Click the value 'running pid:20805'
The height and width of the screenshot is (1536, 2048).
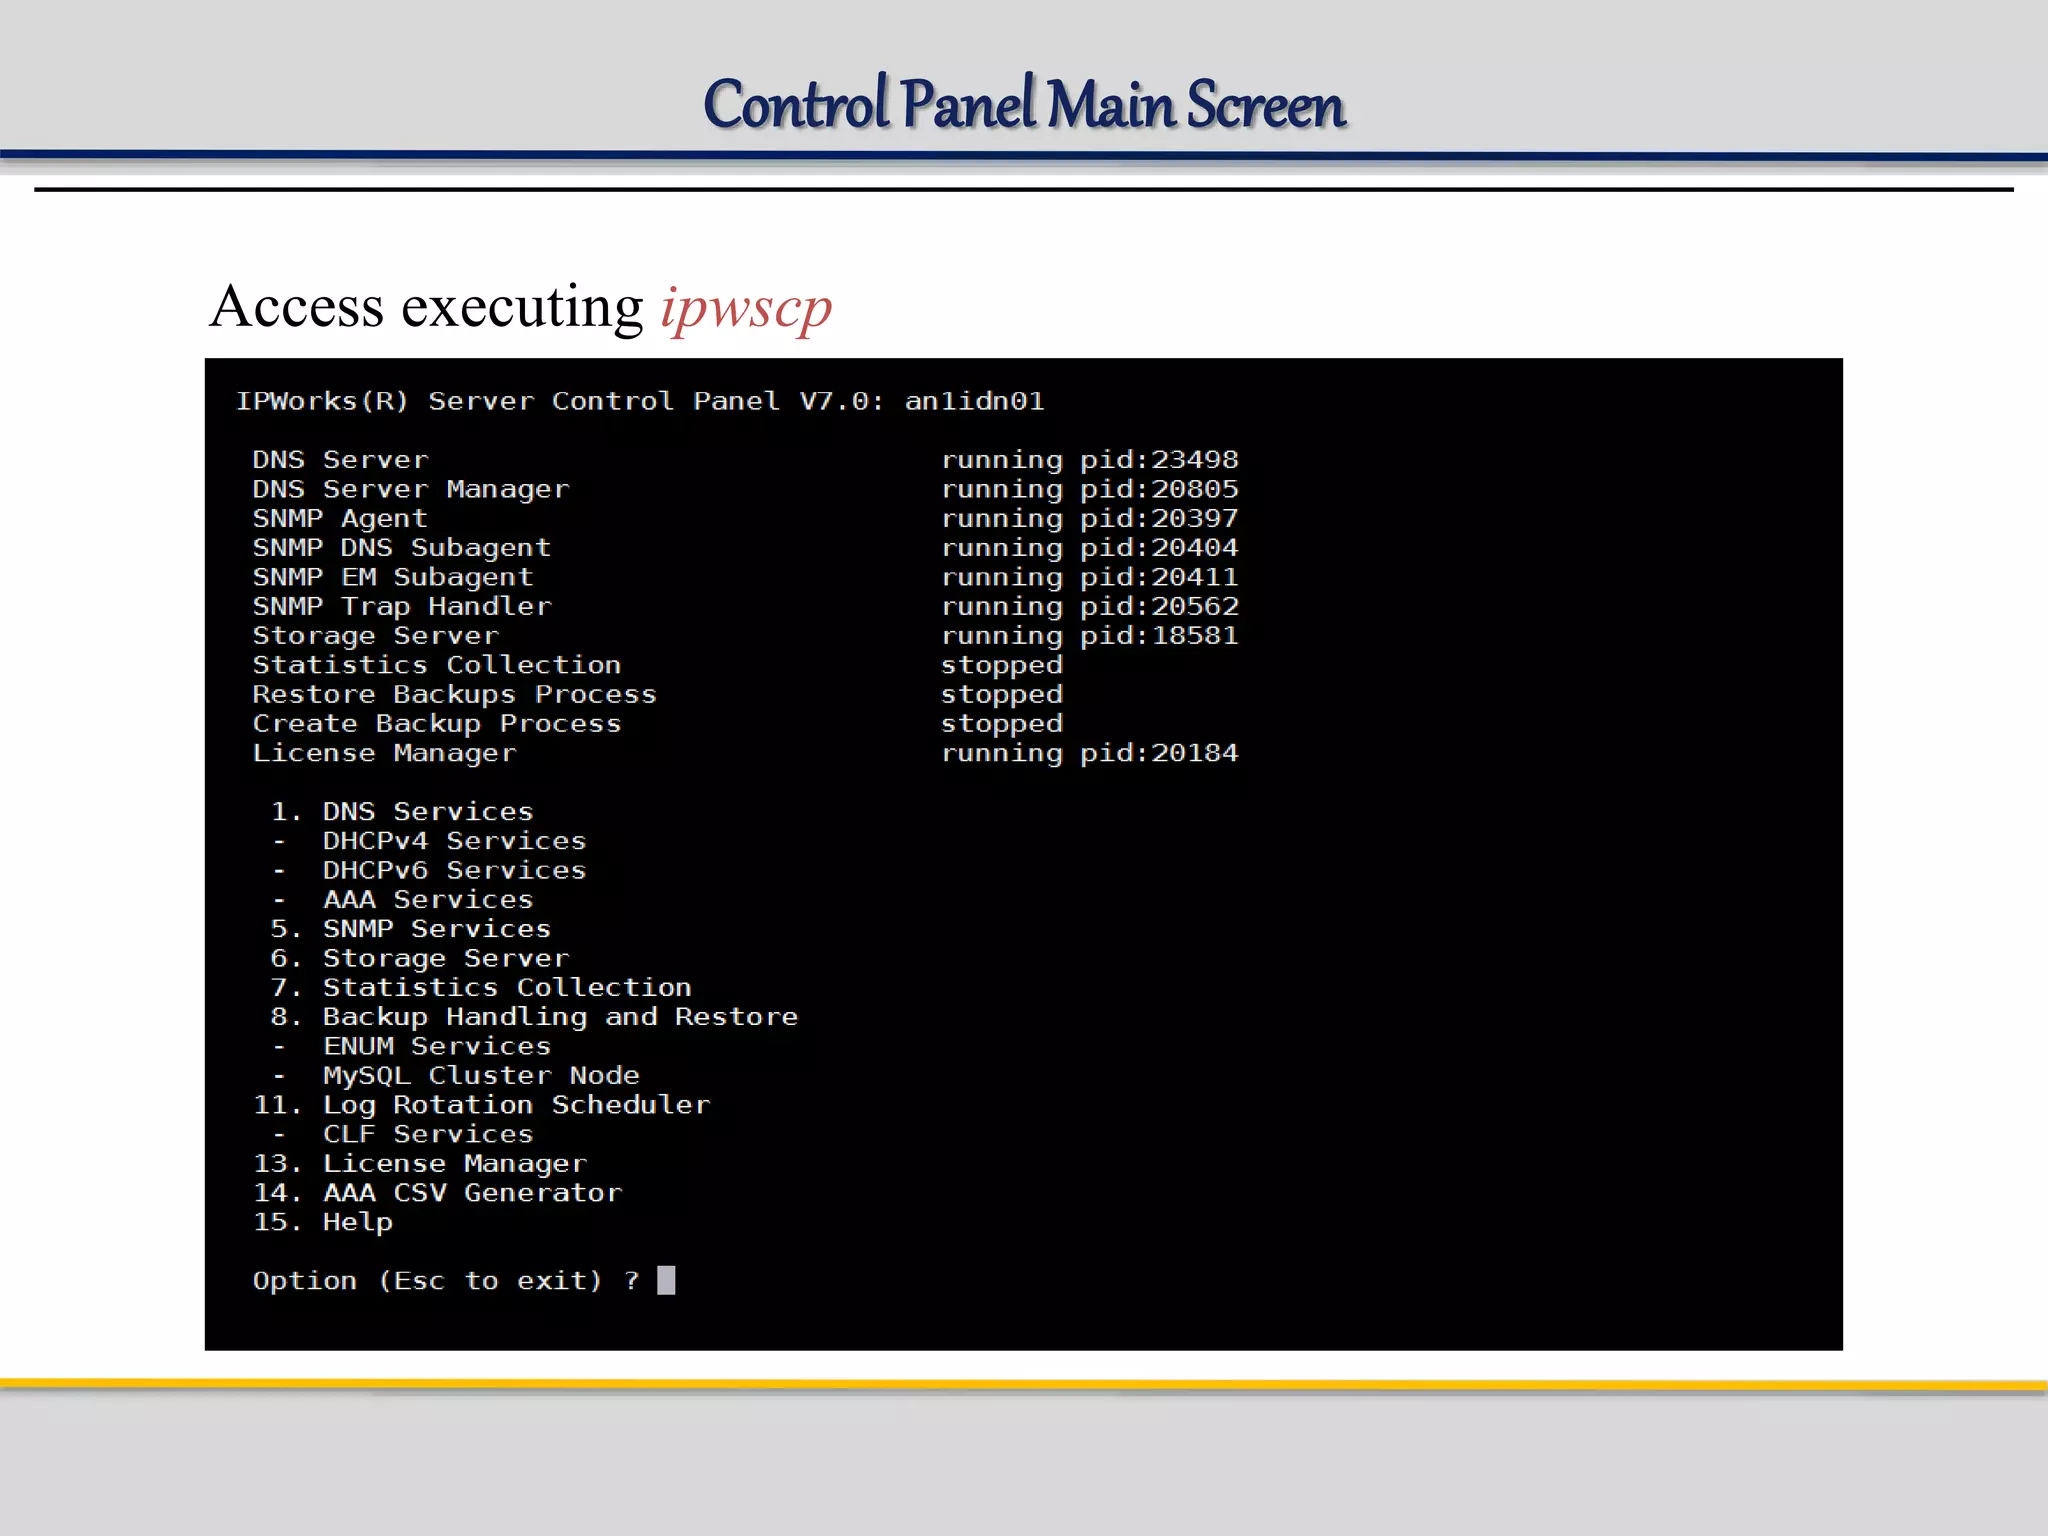[1090, 489]
